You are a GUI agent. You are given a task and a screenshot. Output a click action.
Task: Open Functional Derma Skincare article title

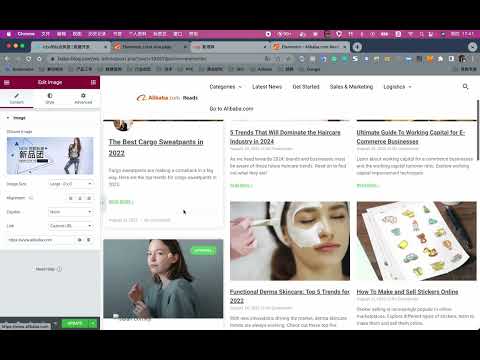click(x=290, y=296)
